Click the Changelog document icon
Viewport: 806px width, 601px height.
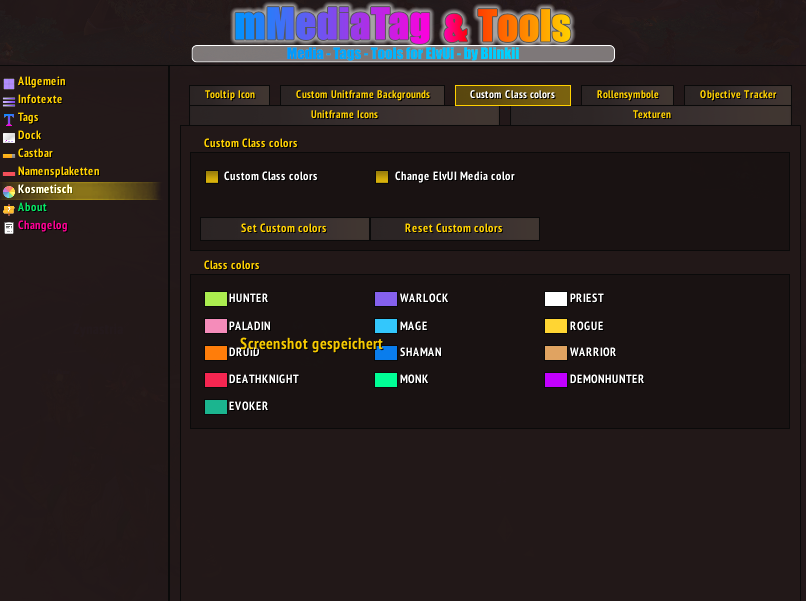pos(9,227)
